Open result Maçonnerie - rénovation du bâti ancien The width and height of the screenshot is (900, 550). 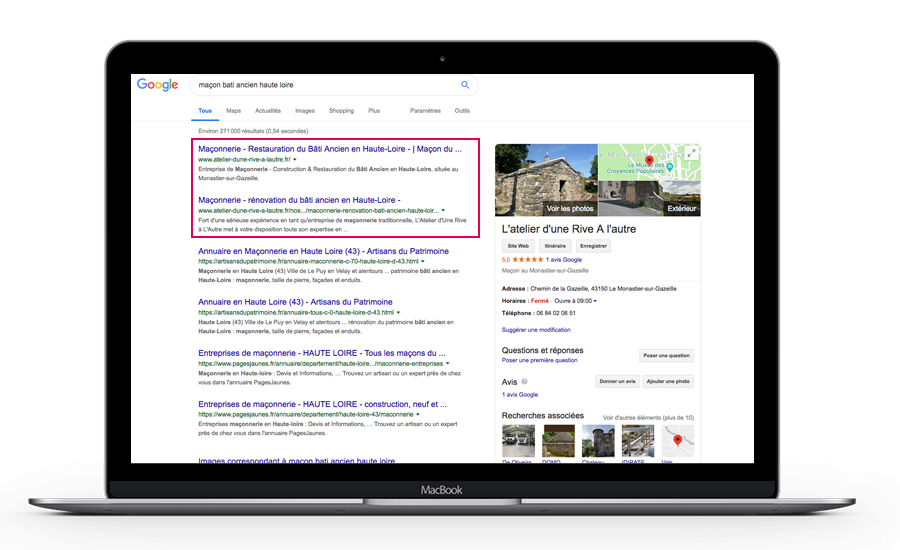299,200
